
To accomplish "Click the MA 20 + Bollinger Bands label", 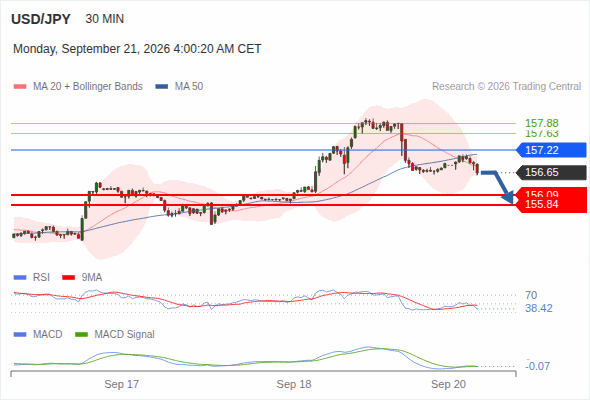I will (88, 87).
